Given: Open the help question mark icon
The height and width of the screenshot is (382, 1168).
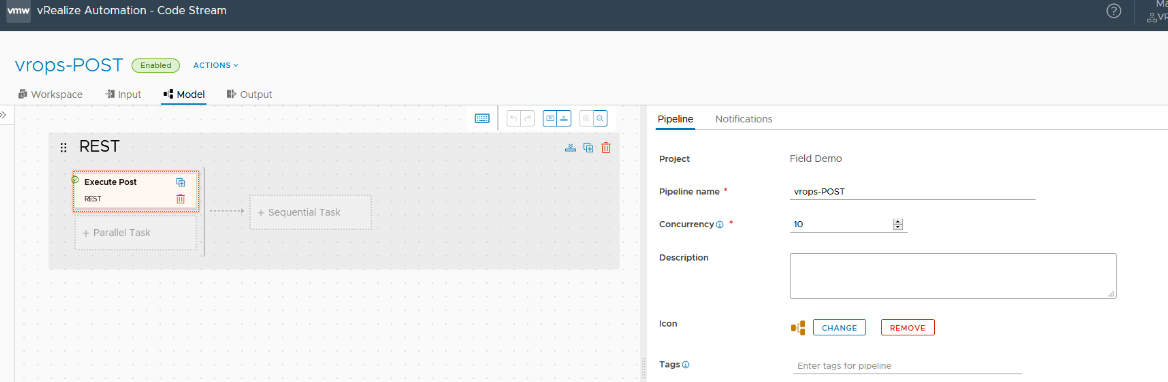Looking at the screenshot, I should pyautogui.click(x=1114, y=11).
